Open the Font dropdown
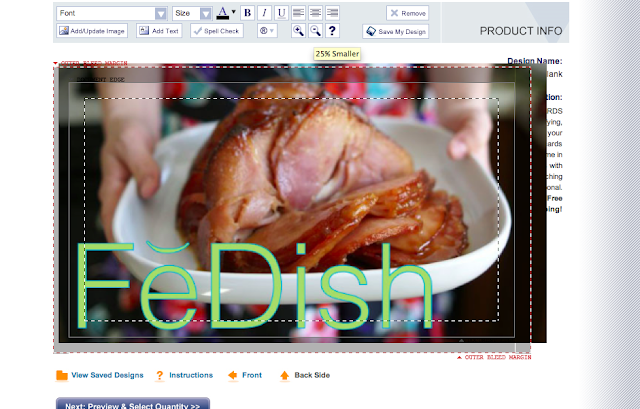This screenshot has height=409, width=640. (112, 13)
